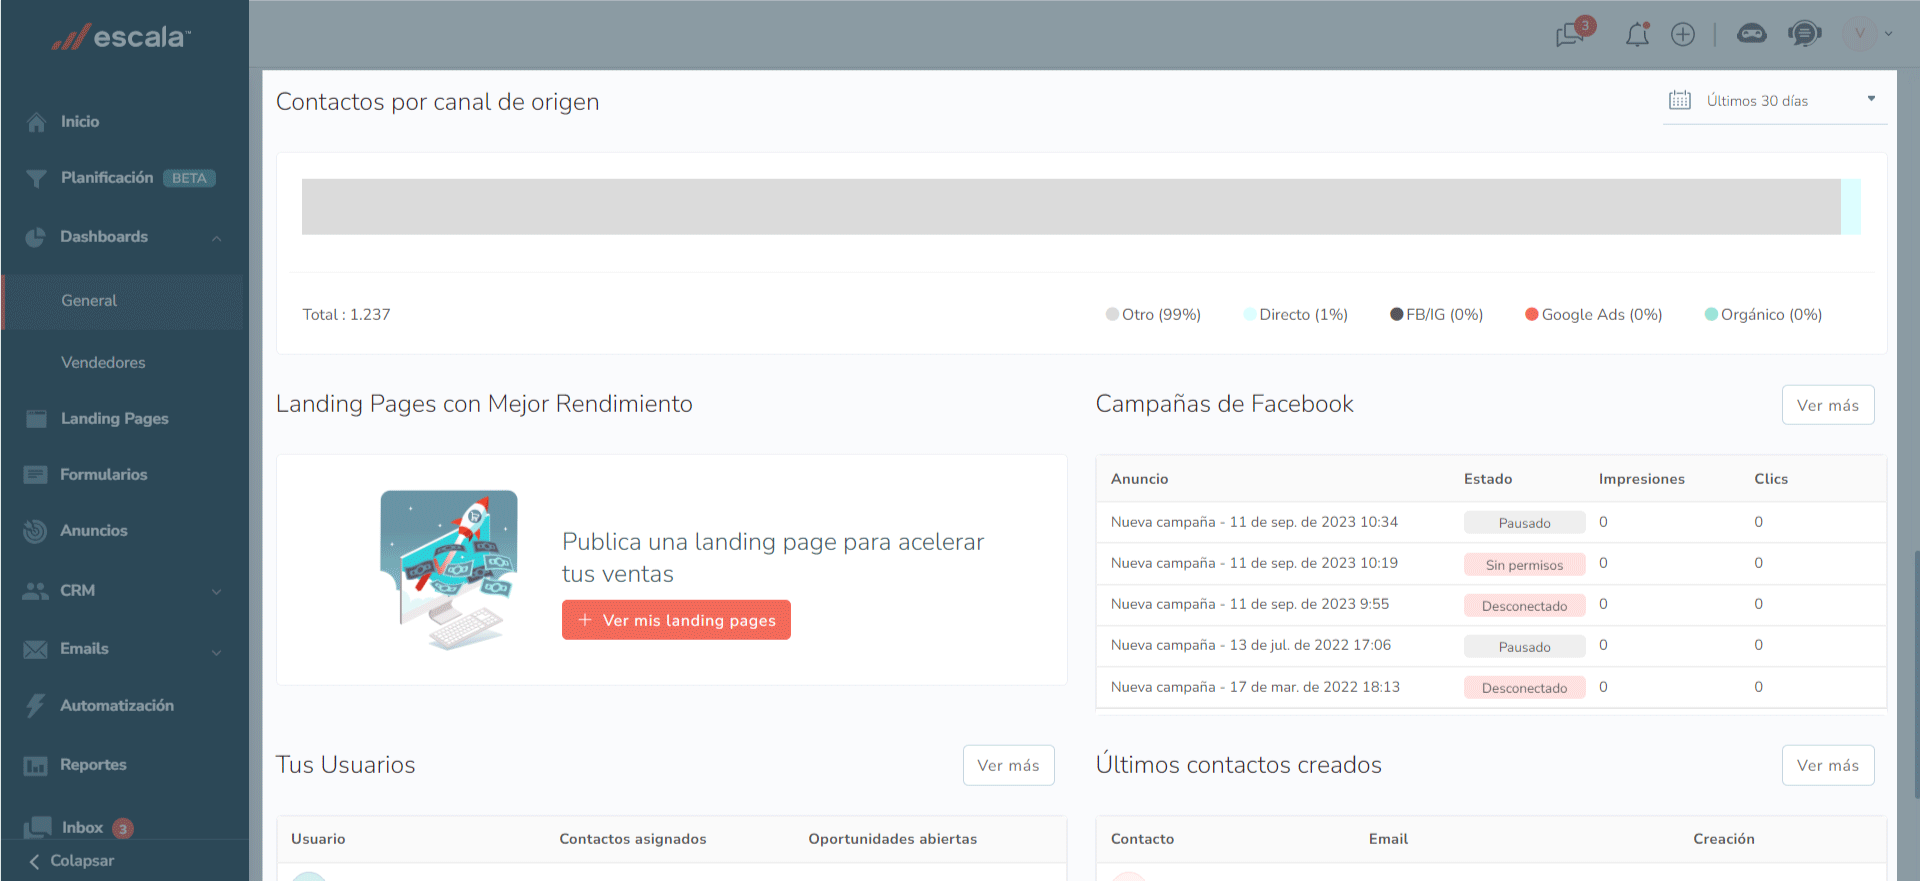Click campaign row 17 de mar. 2022 18:13
The width and height of the screenshot is (1920, 881).
pos(1491,688)
